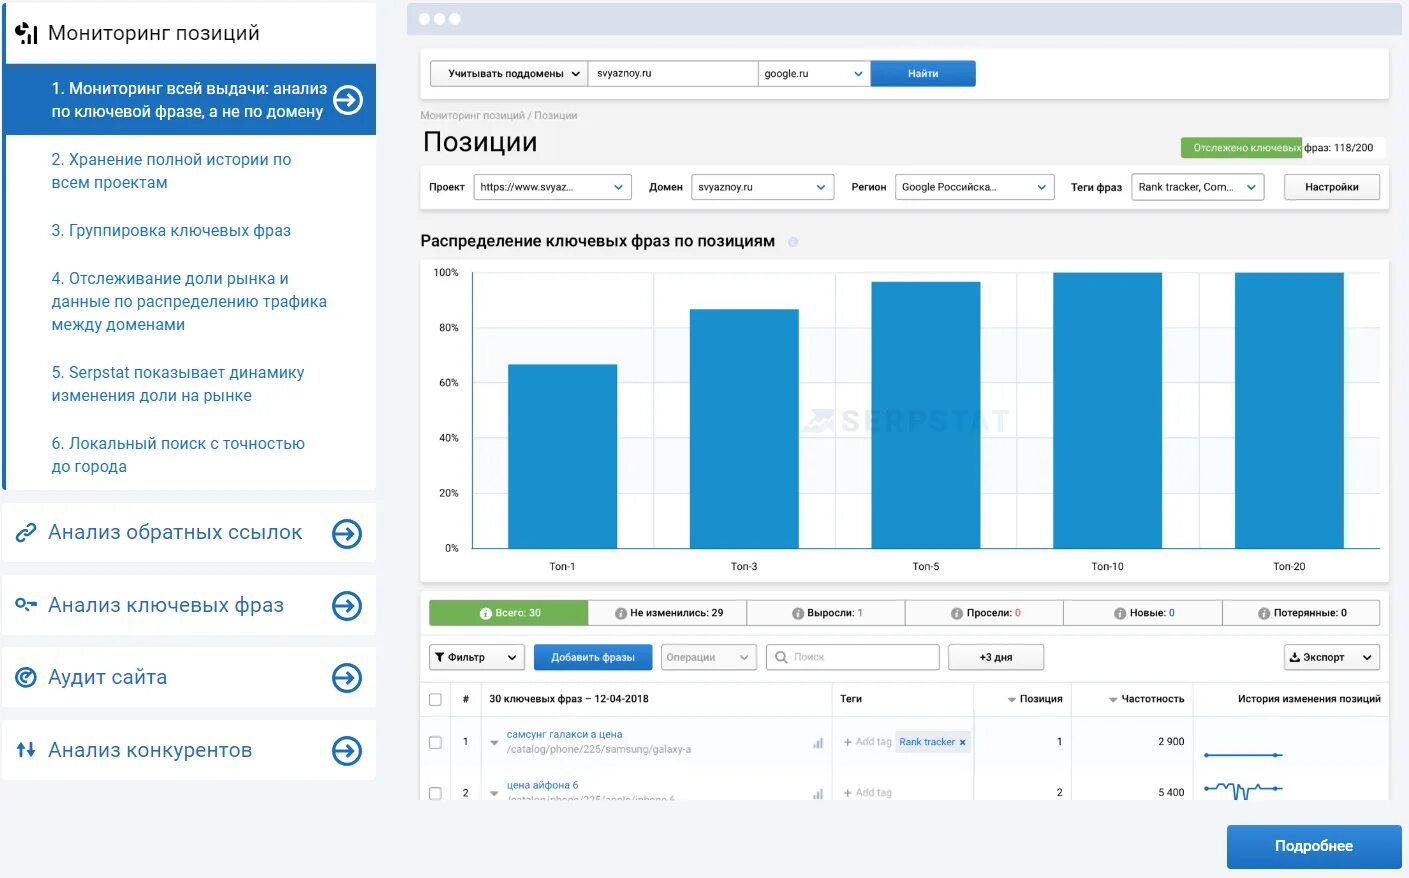Open the Экспорт dropdown
1409x878 pixels.
pyautogui.click(x=1332, y=657)
